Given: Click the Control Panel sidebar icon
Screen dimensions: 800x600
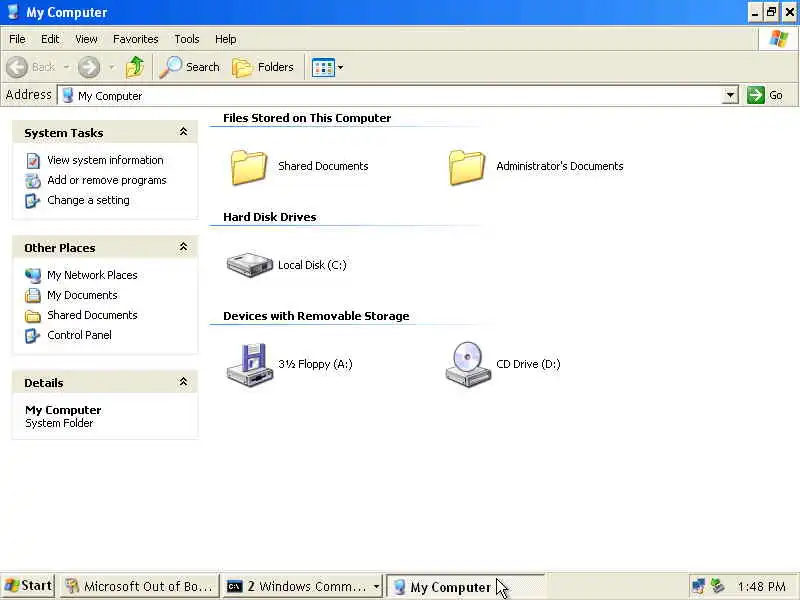Looking at the screenshot, I should point(33,336).
